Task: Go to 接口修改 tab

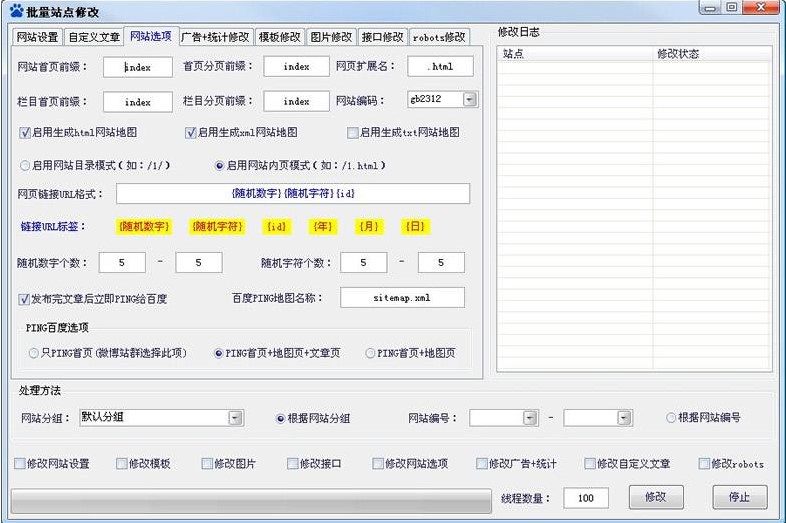Action: click(382, 37)
